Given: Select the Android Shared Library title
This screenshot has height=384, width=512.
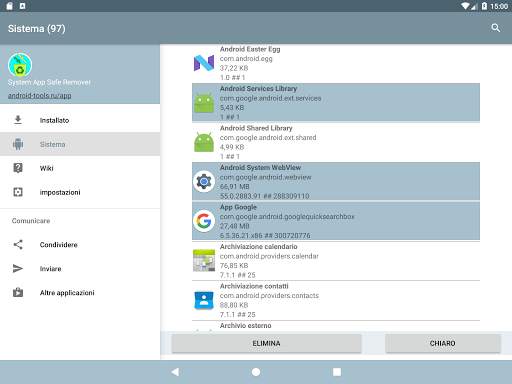Looking at the screenshot, I should (x=256, y=128).
